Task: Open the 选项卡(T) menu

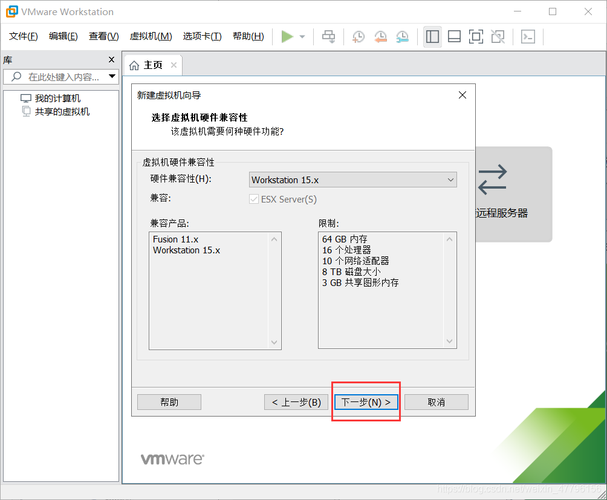Action: point(202,36)
